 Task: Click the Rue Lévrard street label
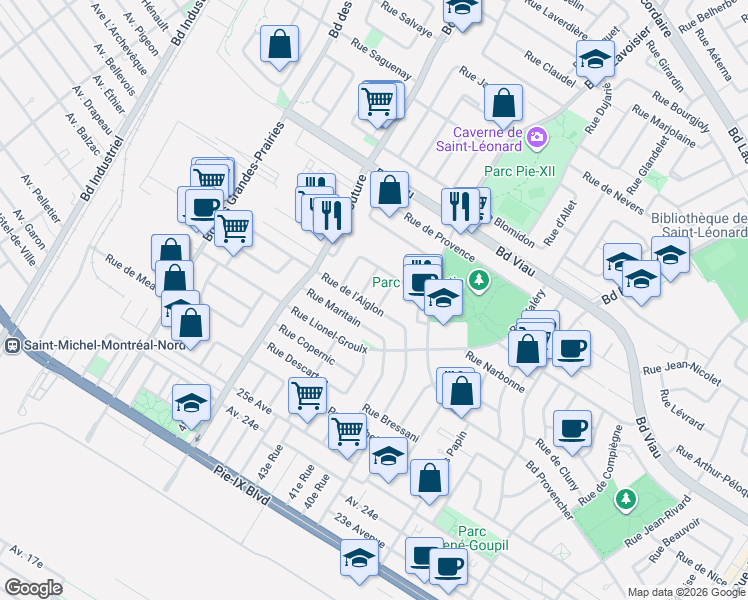click(682, 410)
